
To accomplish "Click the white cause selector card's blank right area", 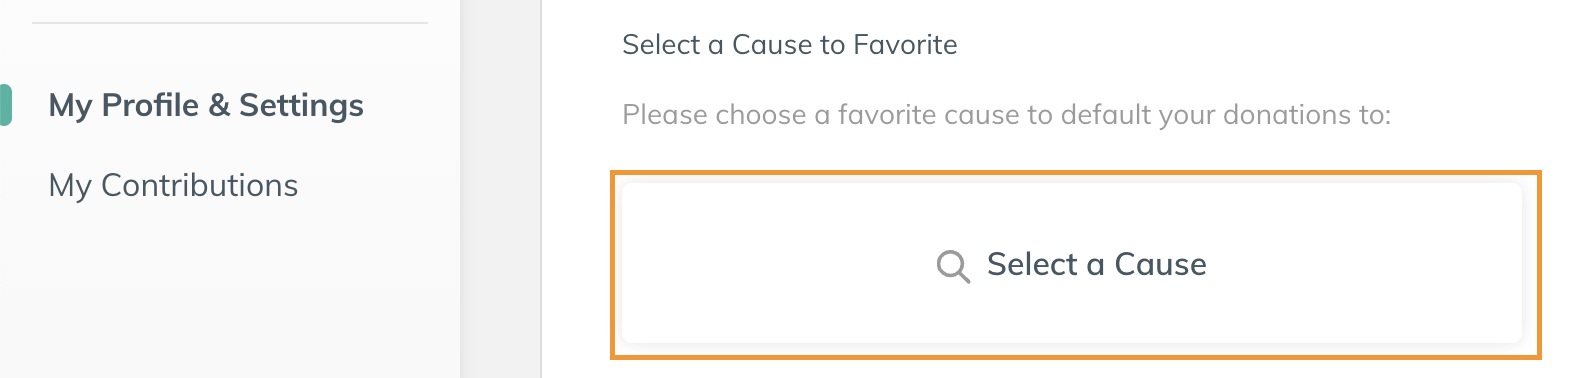I will [1370, 264].
